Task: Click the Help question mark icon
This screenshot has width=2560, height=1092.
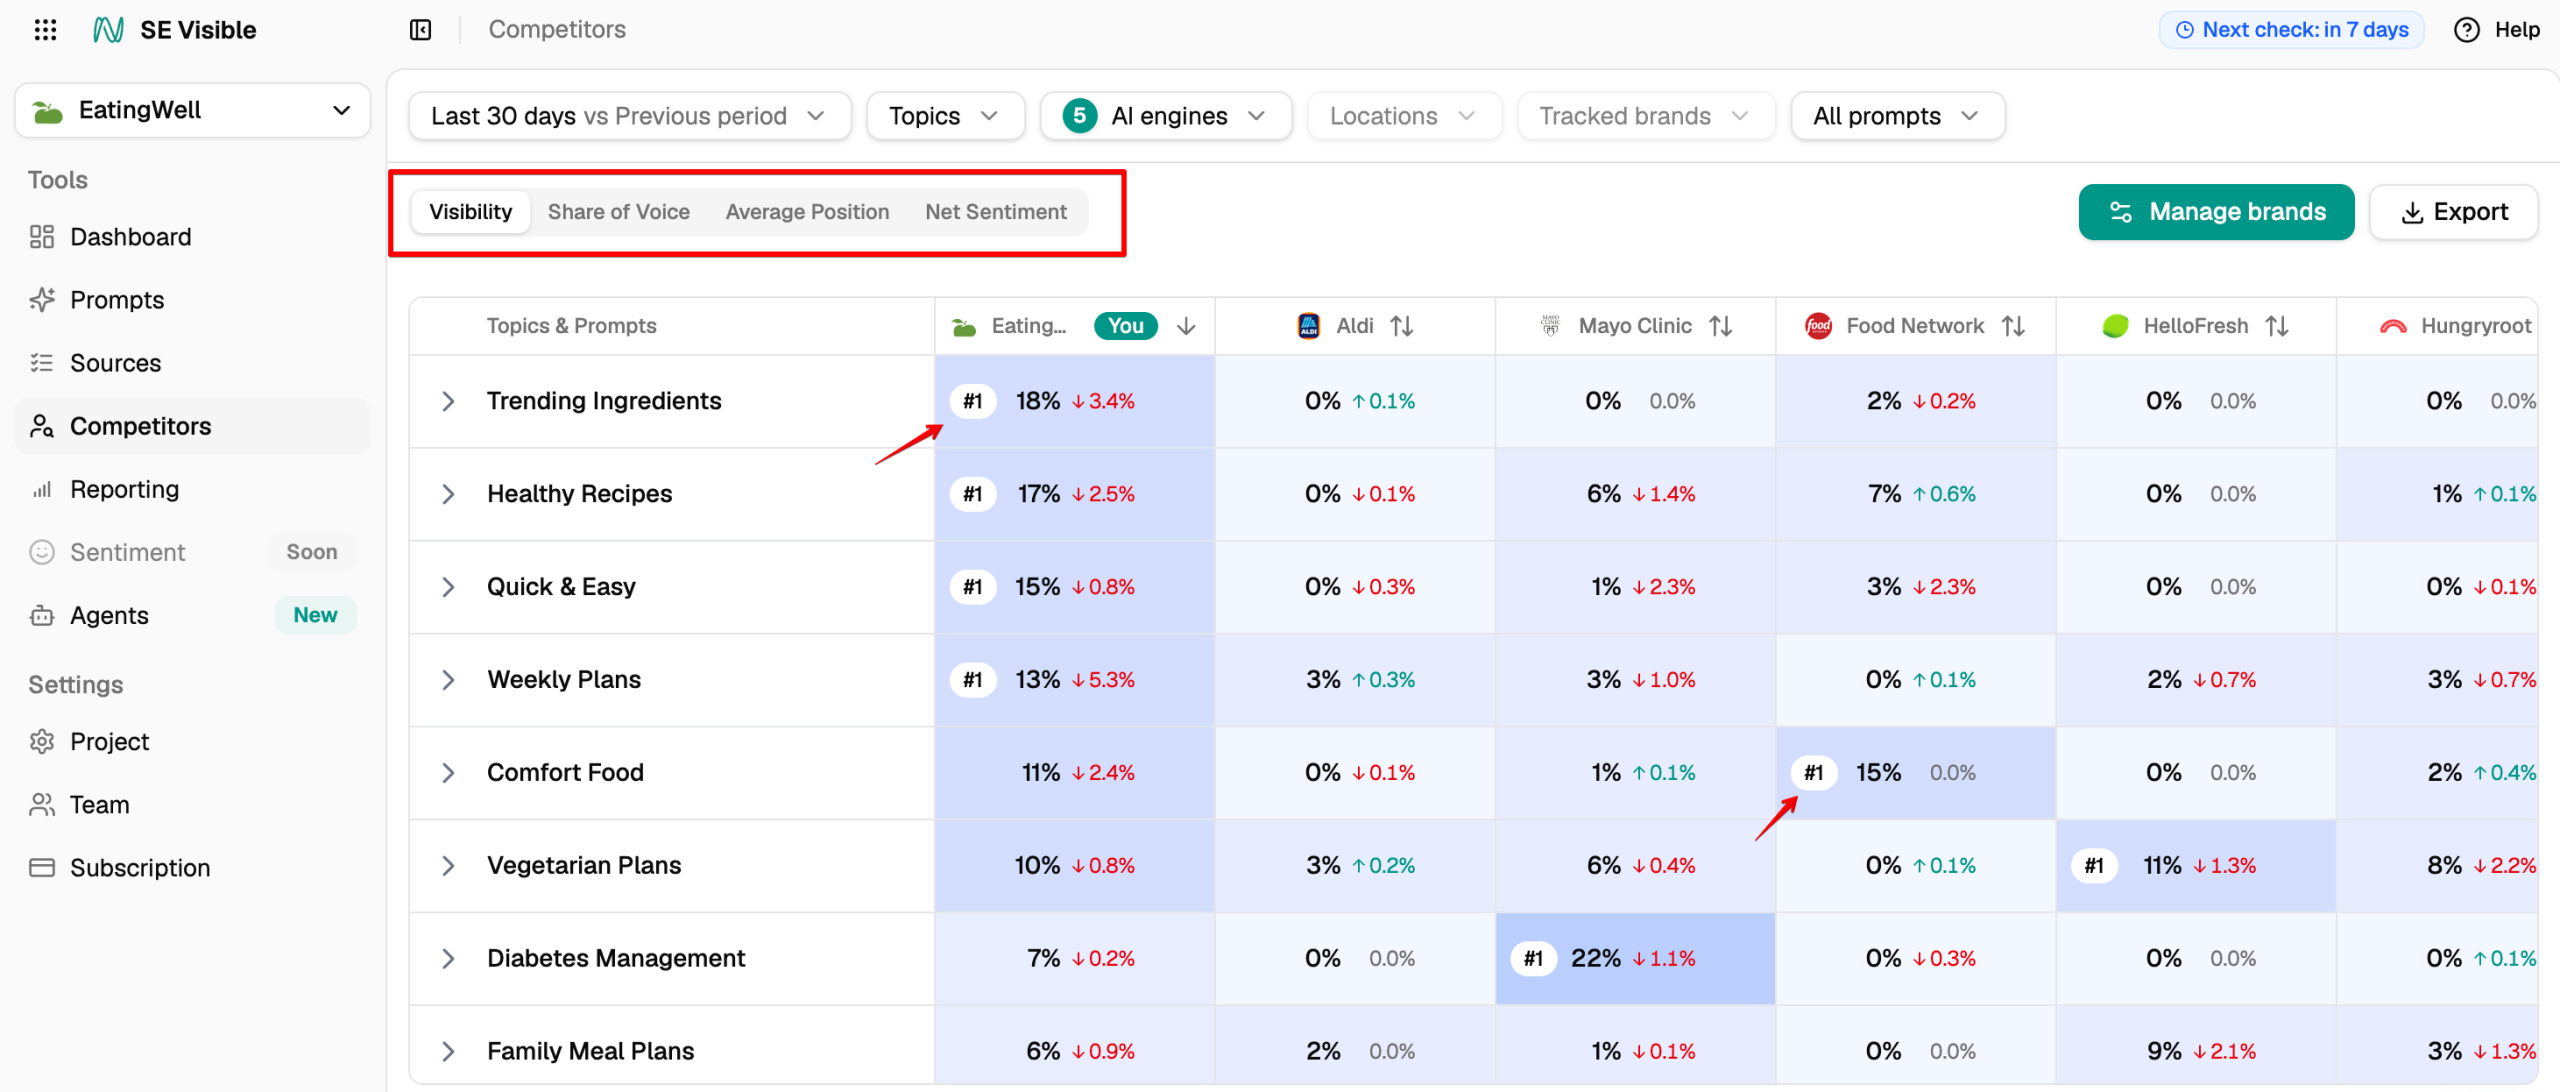Action: [x=2466, y=30]
